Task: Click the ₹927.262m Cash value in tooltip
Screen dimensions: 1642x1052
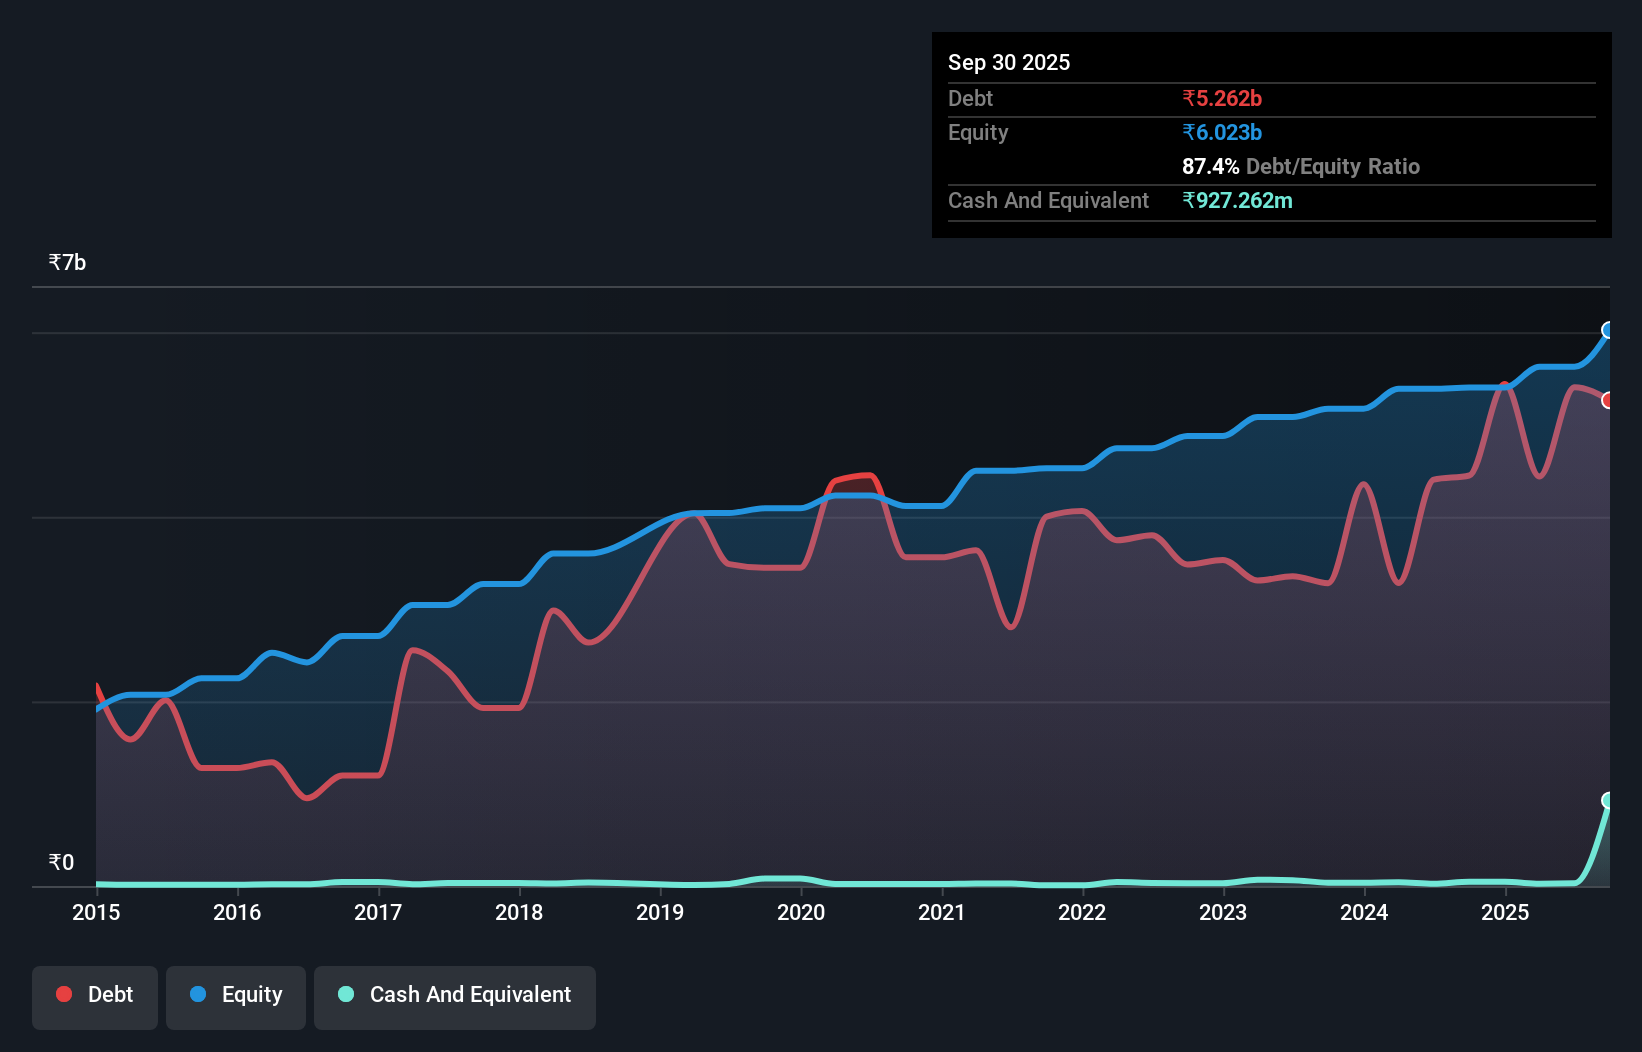Action: 1238,200
